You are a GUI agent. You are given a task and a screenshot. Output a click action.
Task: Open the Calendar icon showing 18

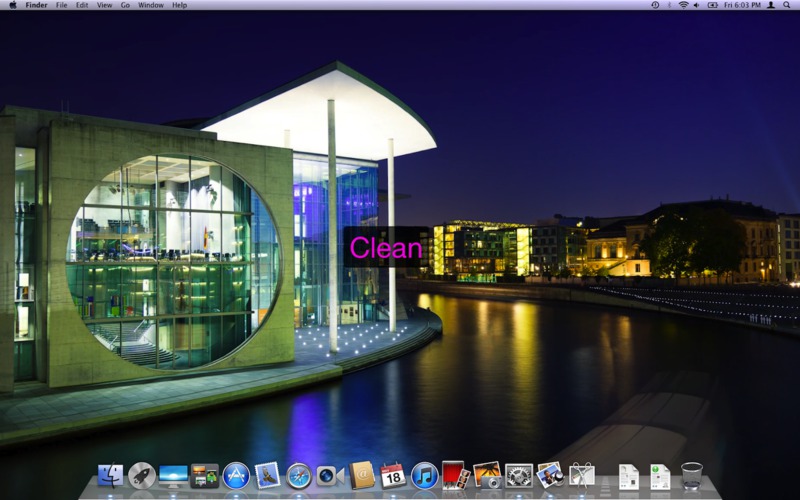[x=392, y=475]
